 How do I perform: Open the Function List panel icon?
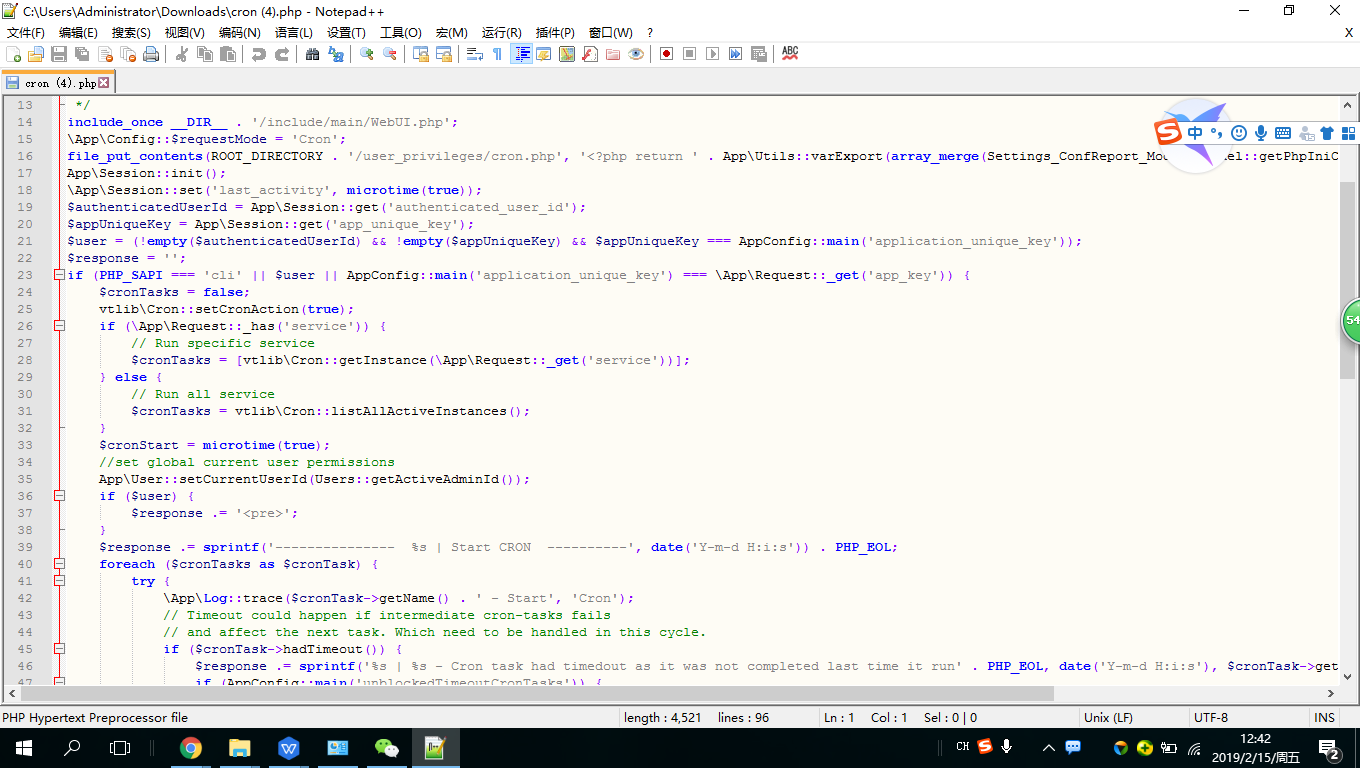(x=590, y=54)
